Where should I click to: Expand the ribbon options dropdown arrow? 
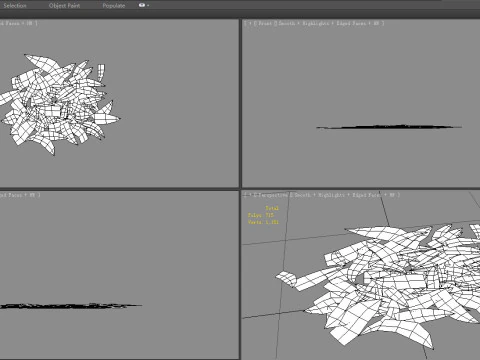[x=148, y=6]
